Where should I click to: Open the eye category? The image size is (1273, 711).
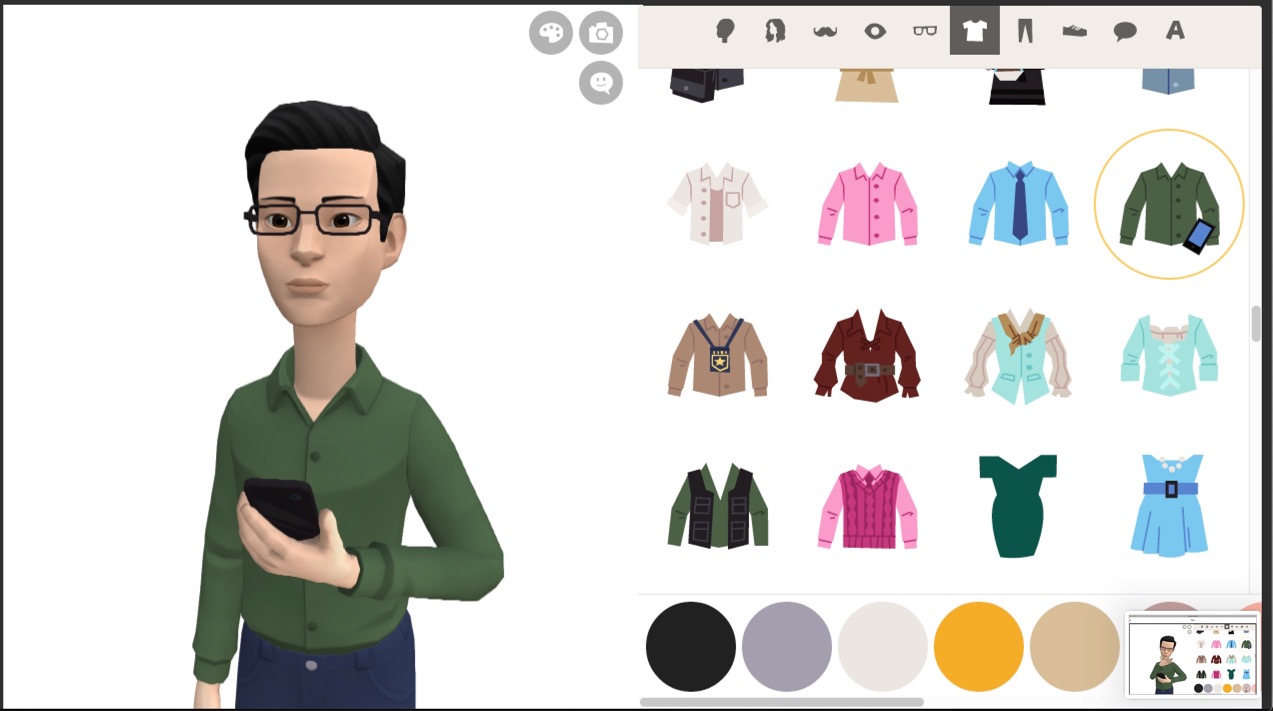pos(875,31)
